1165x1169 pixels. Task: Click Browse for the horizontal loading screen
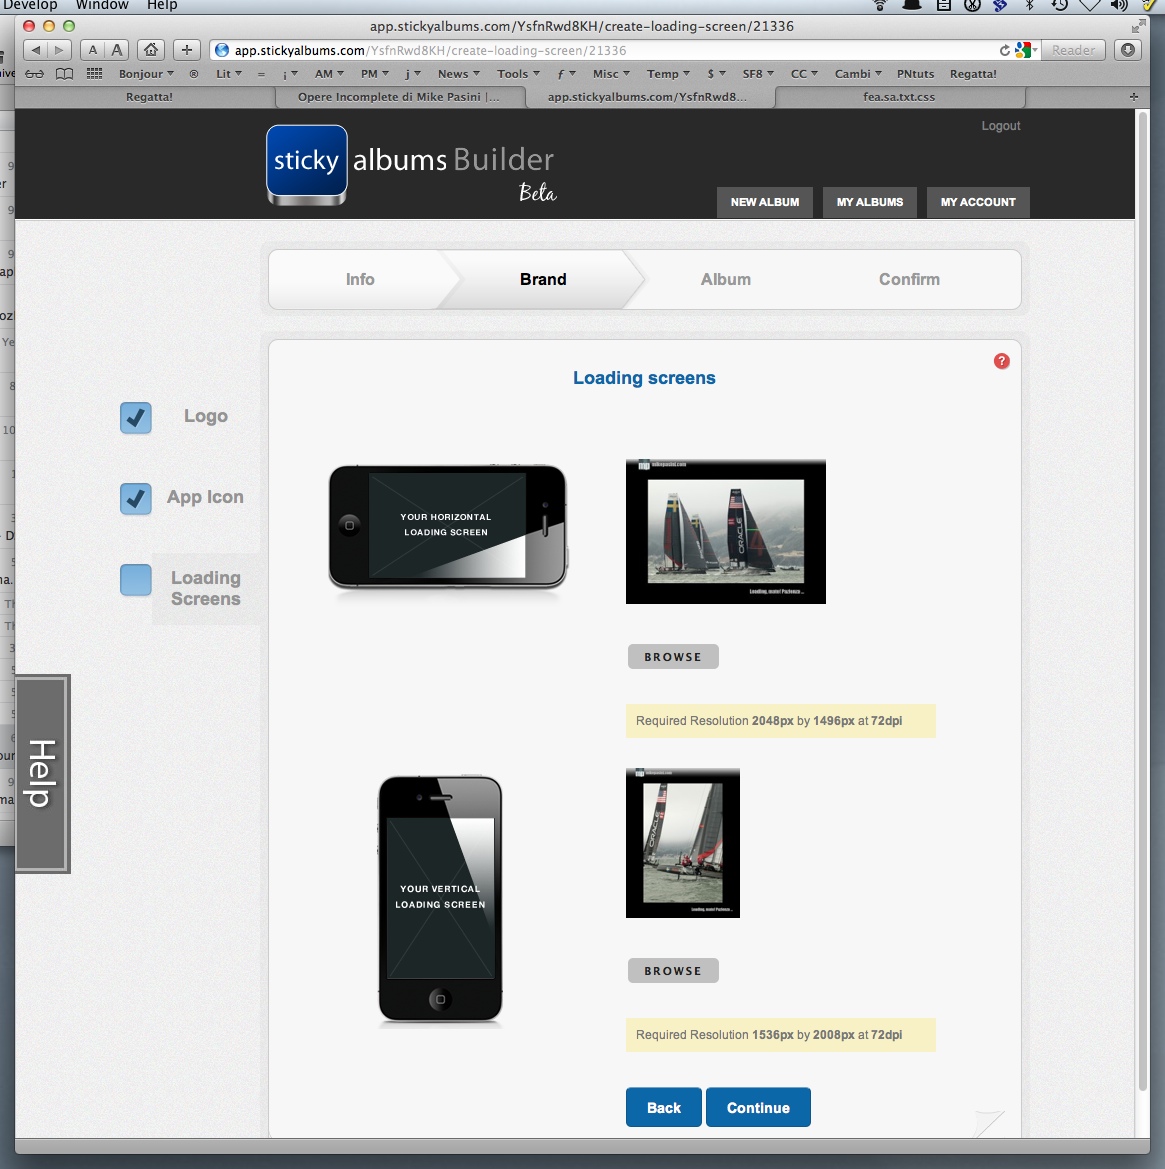click(x=672, y=657)
